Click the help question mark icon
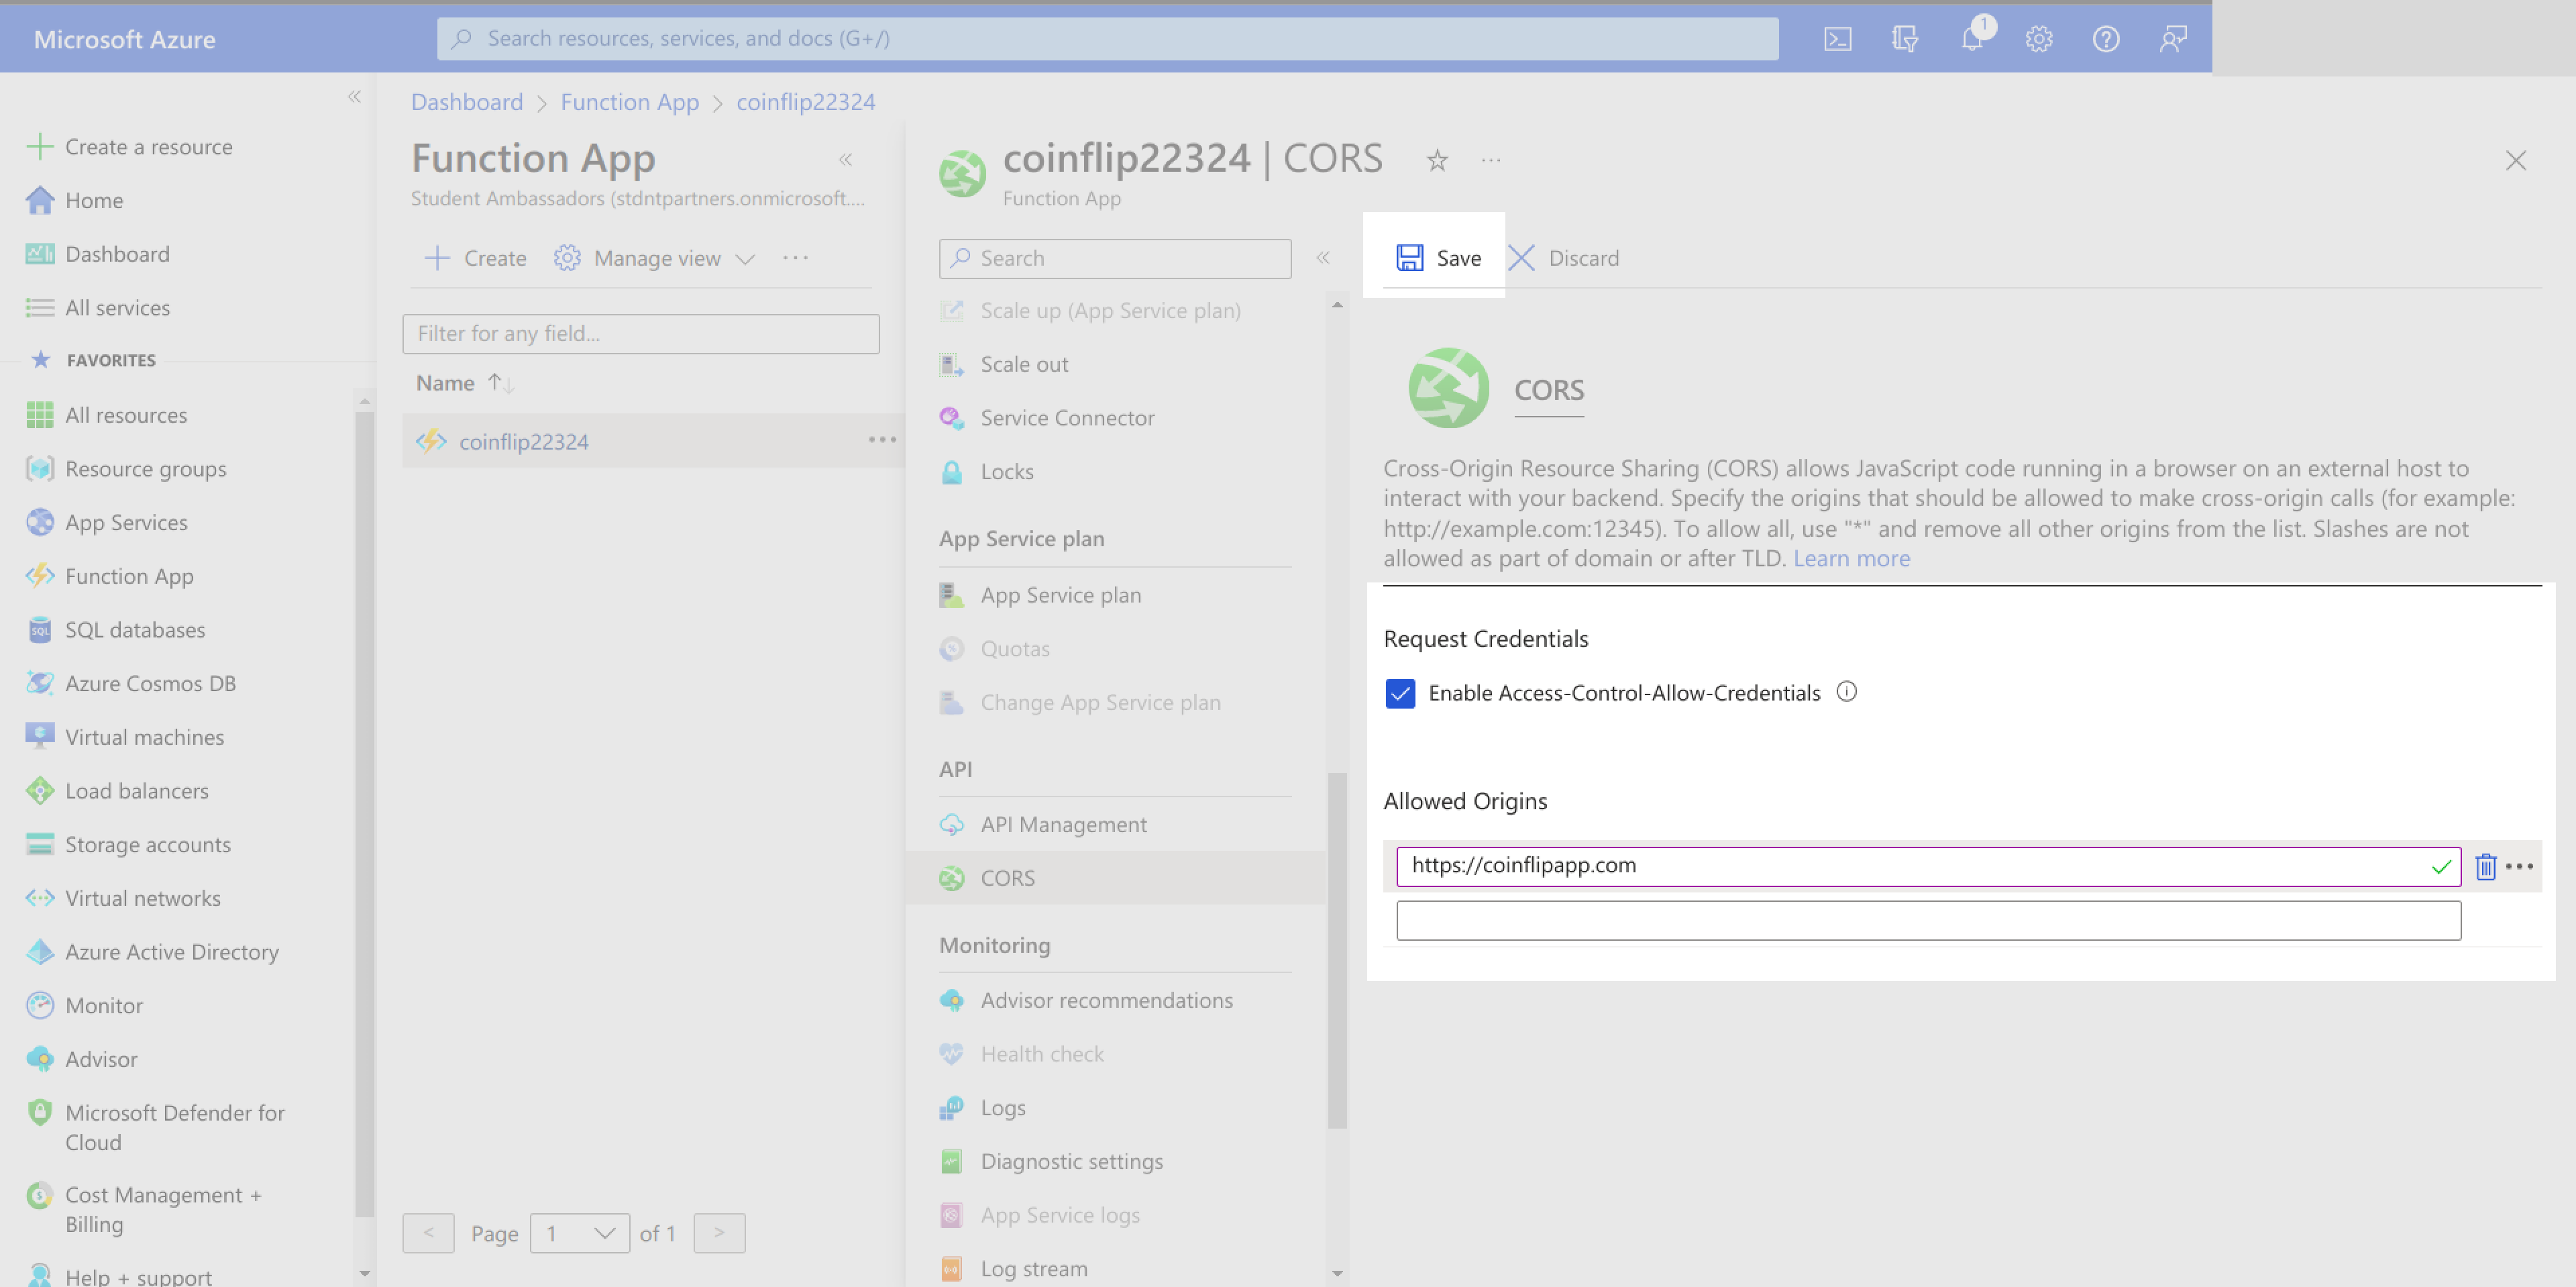 pyautogui.click(x=2106, y=39)
